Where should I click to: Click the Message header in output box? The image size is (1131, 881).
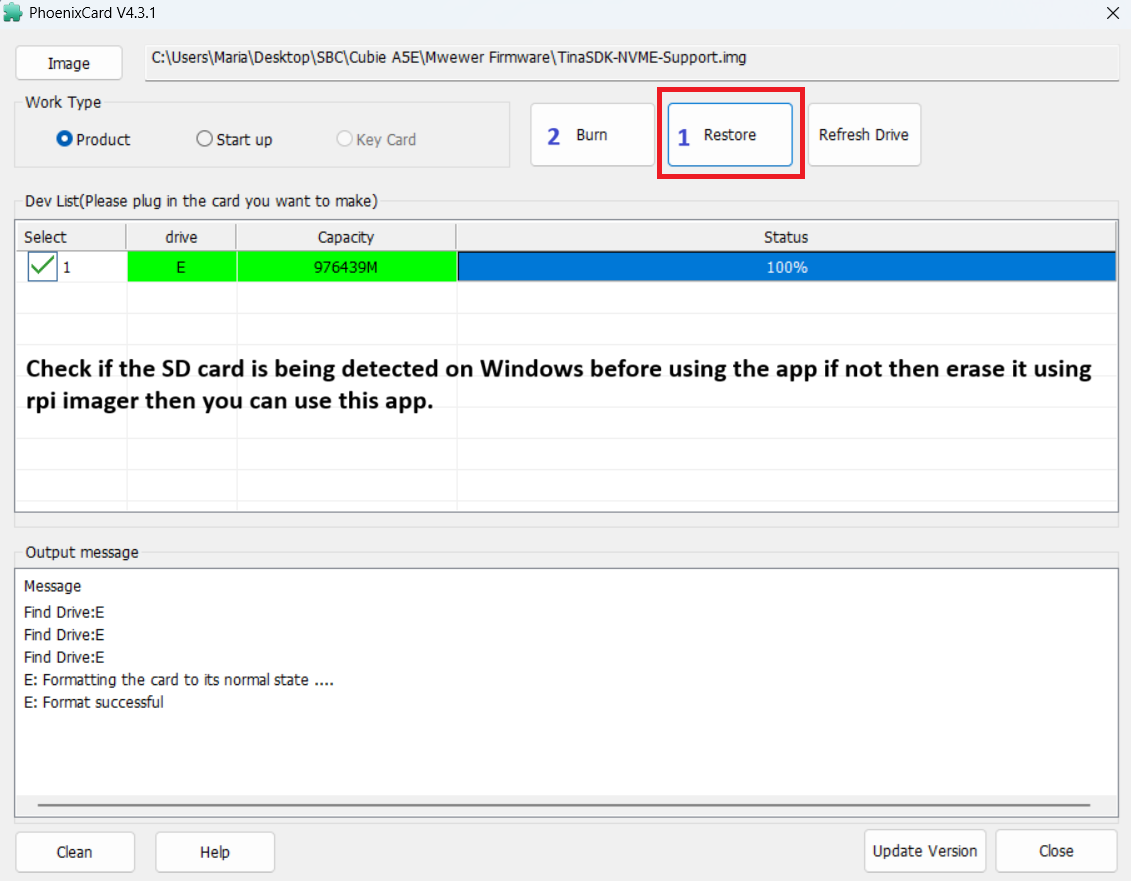pos(53,586)
